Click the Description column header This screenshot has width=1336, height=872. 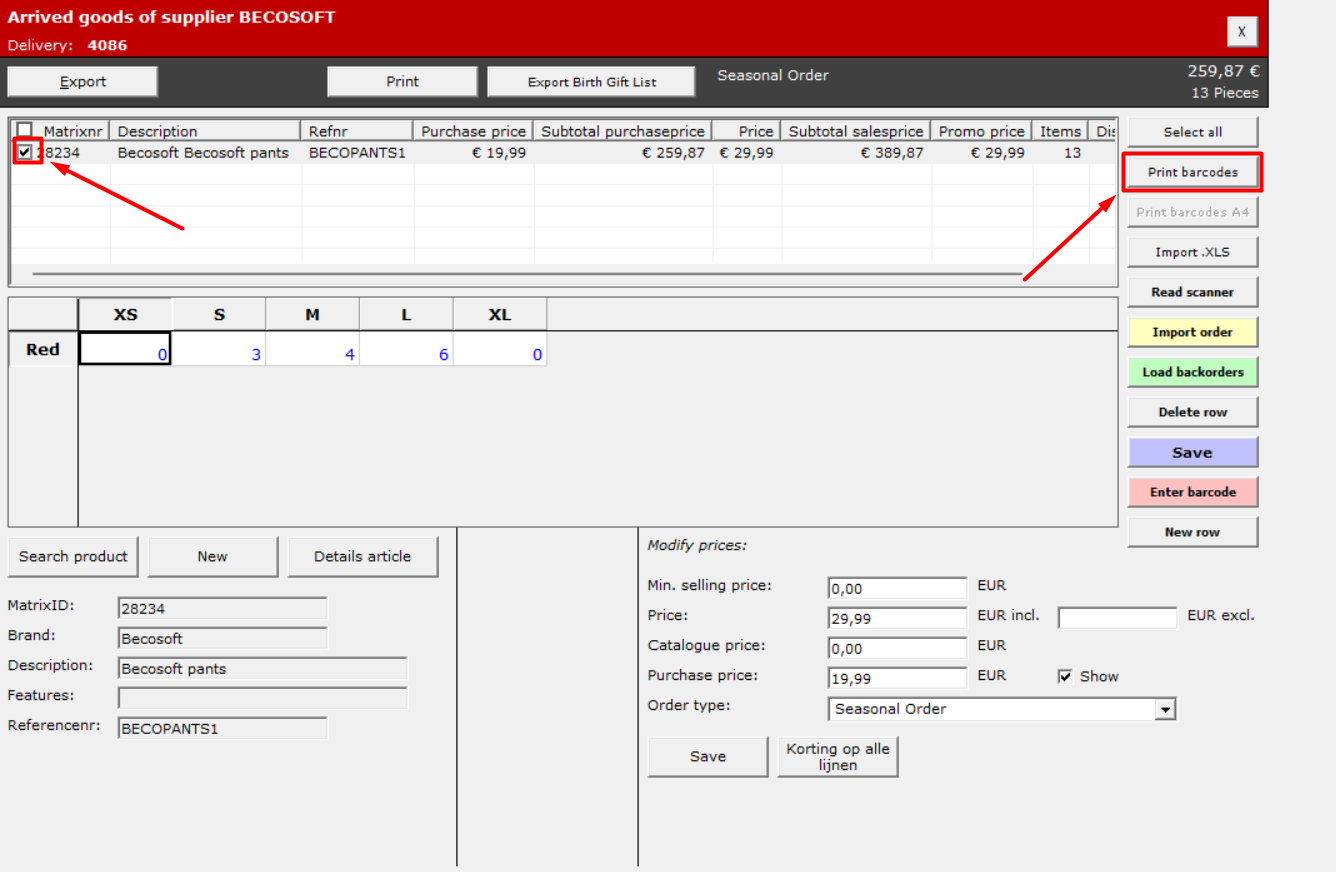click(x=205, y=131)
